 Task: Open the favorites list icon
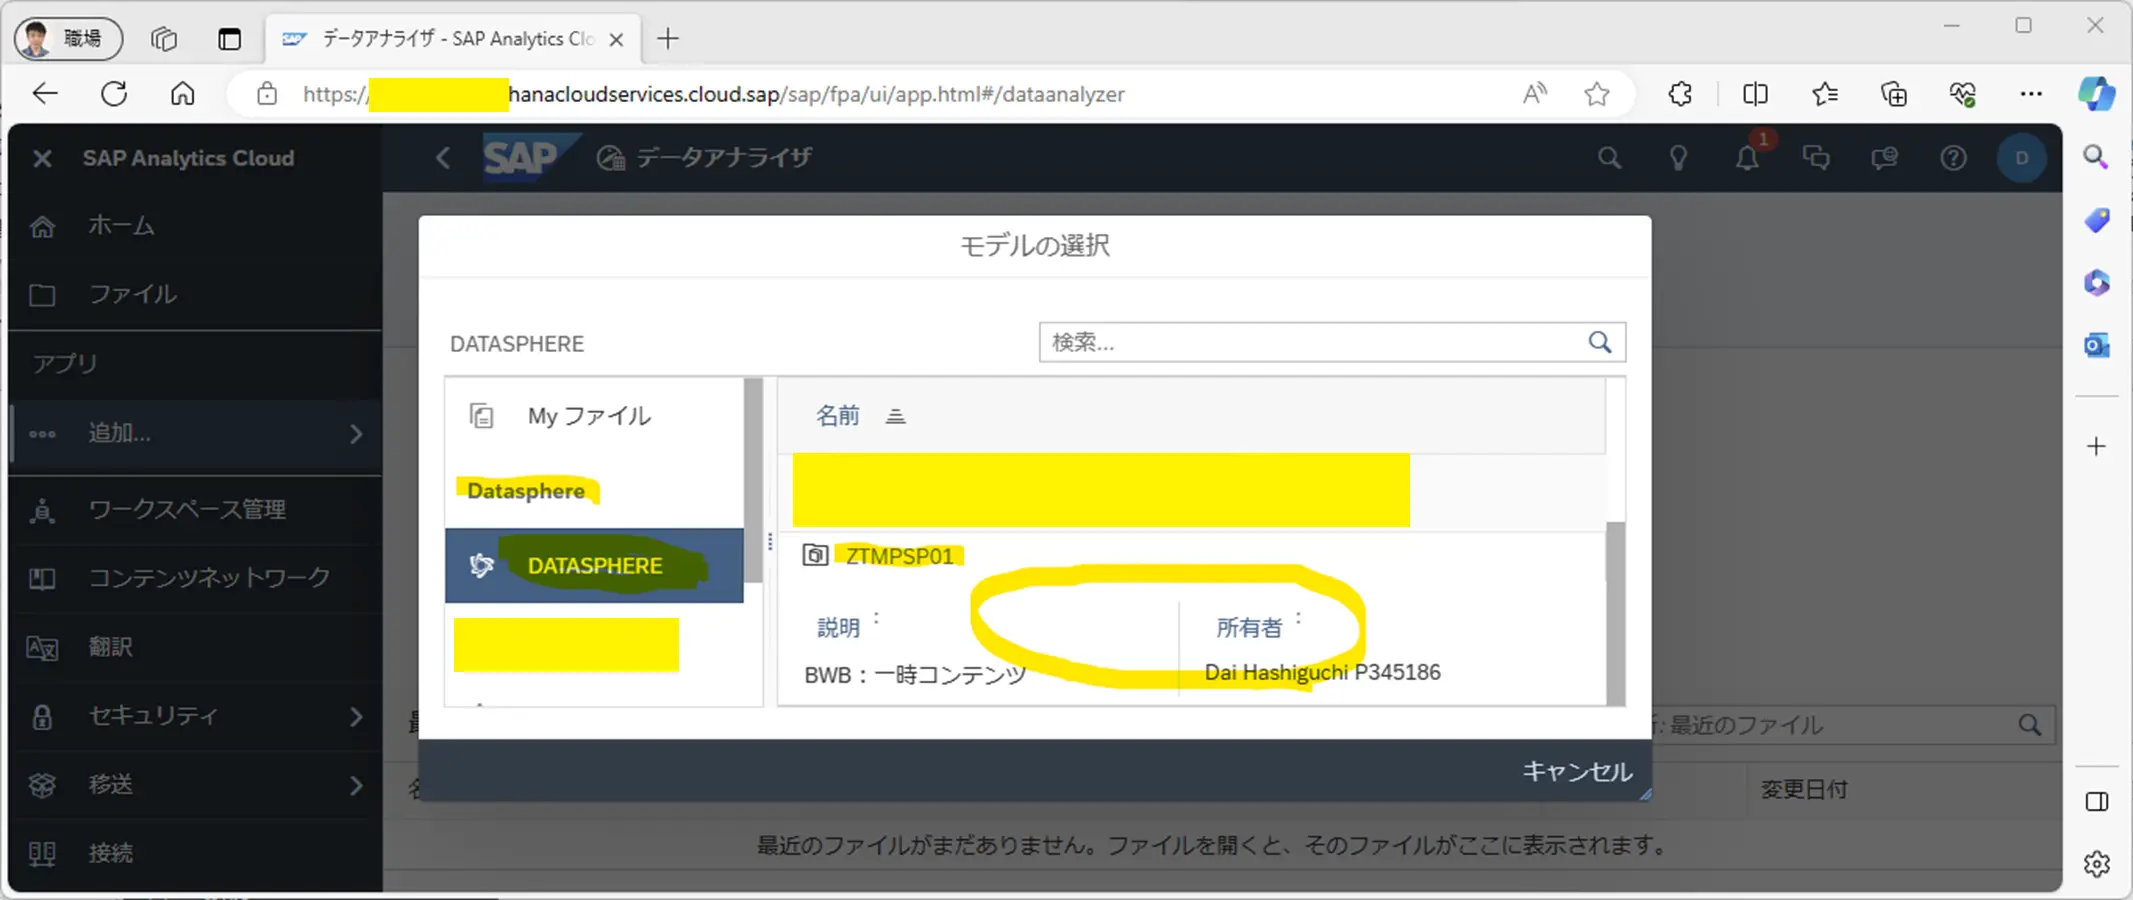[1825, 94]
